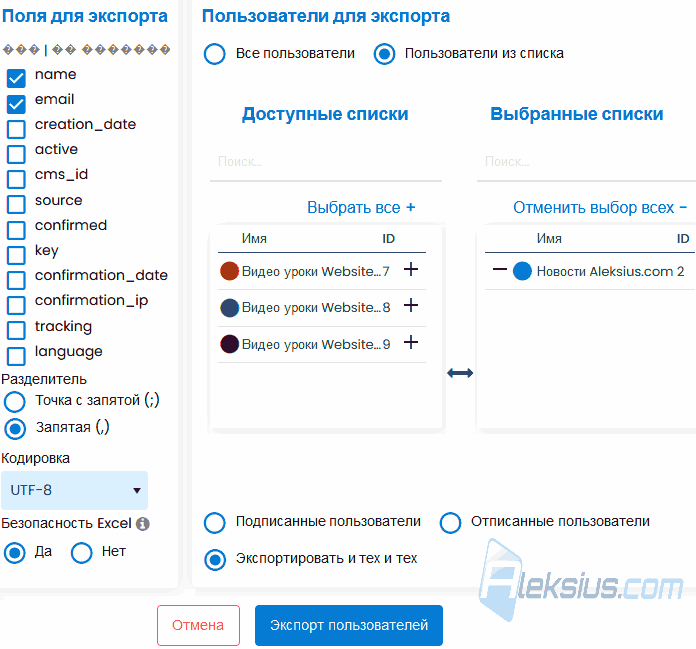Add list with ID 8 via plus icon
The image size is (696, 649).
click(x=411, y=305)
